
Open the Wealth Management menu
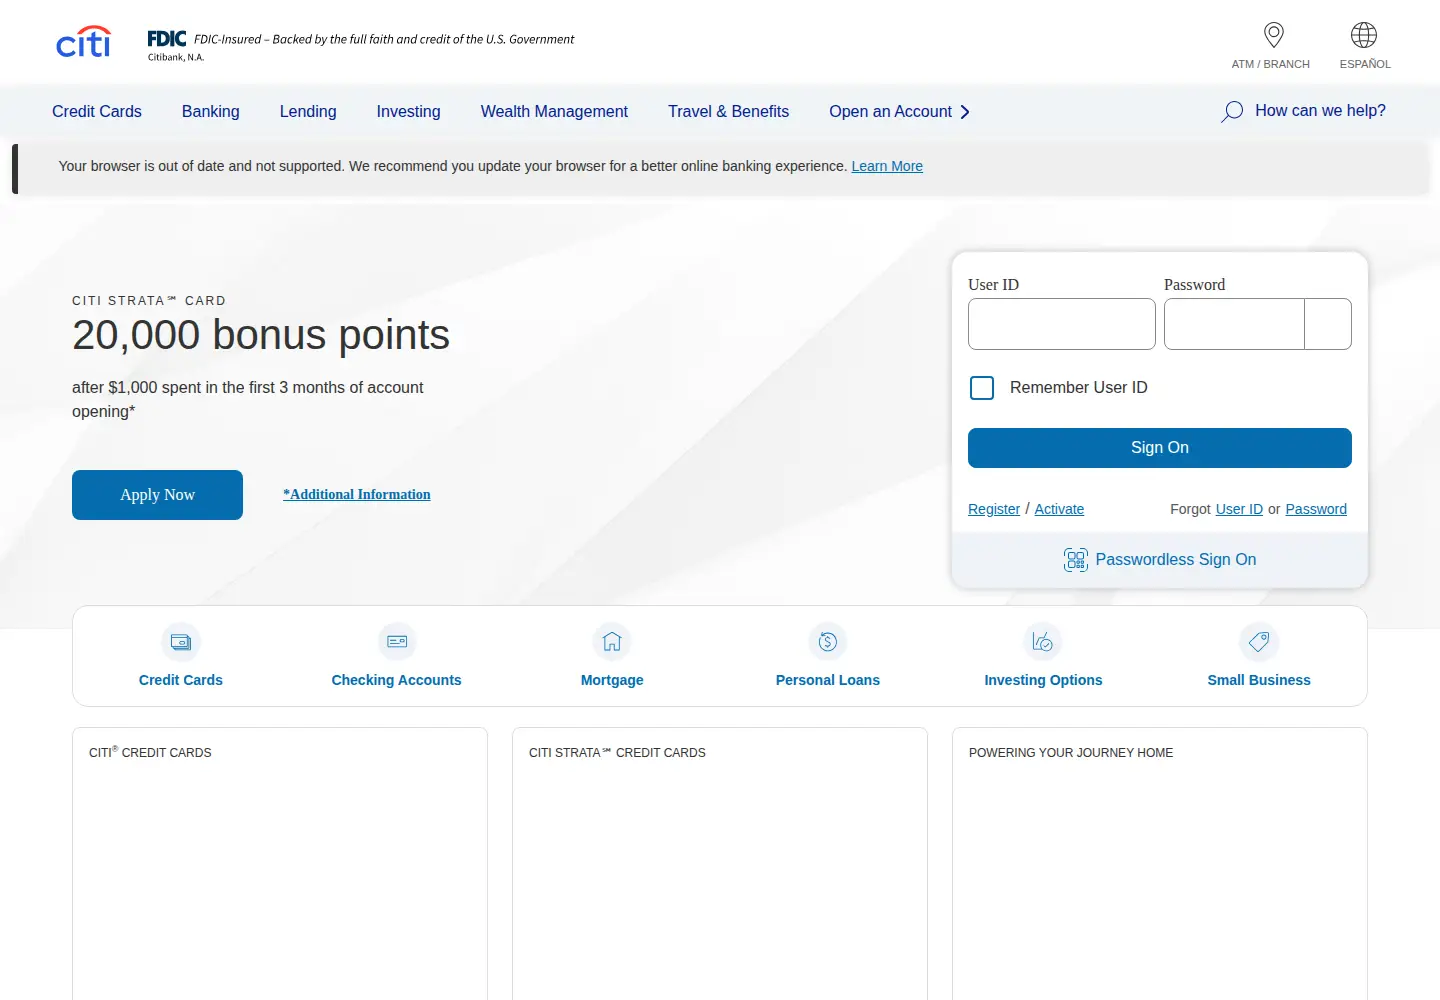(x=554, y=112)
